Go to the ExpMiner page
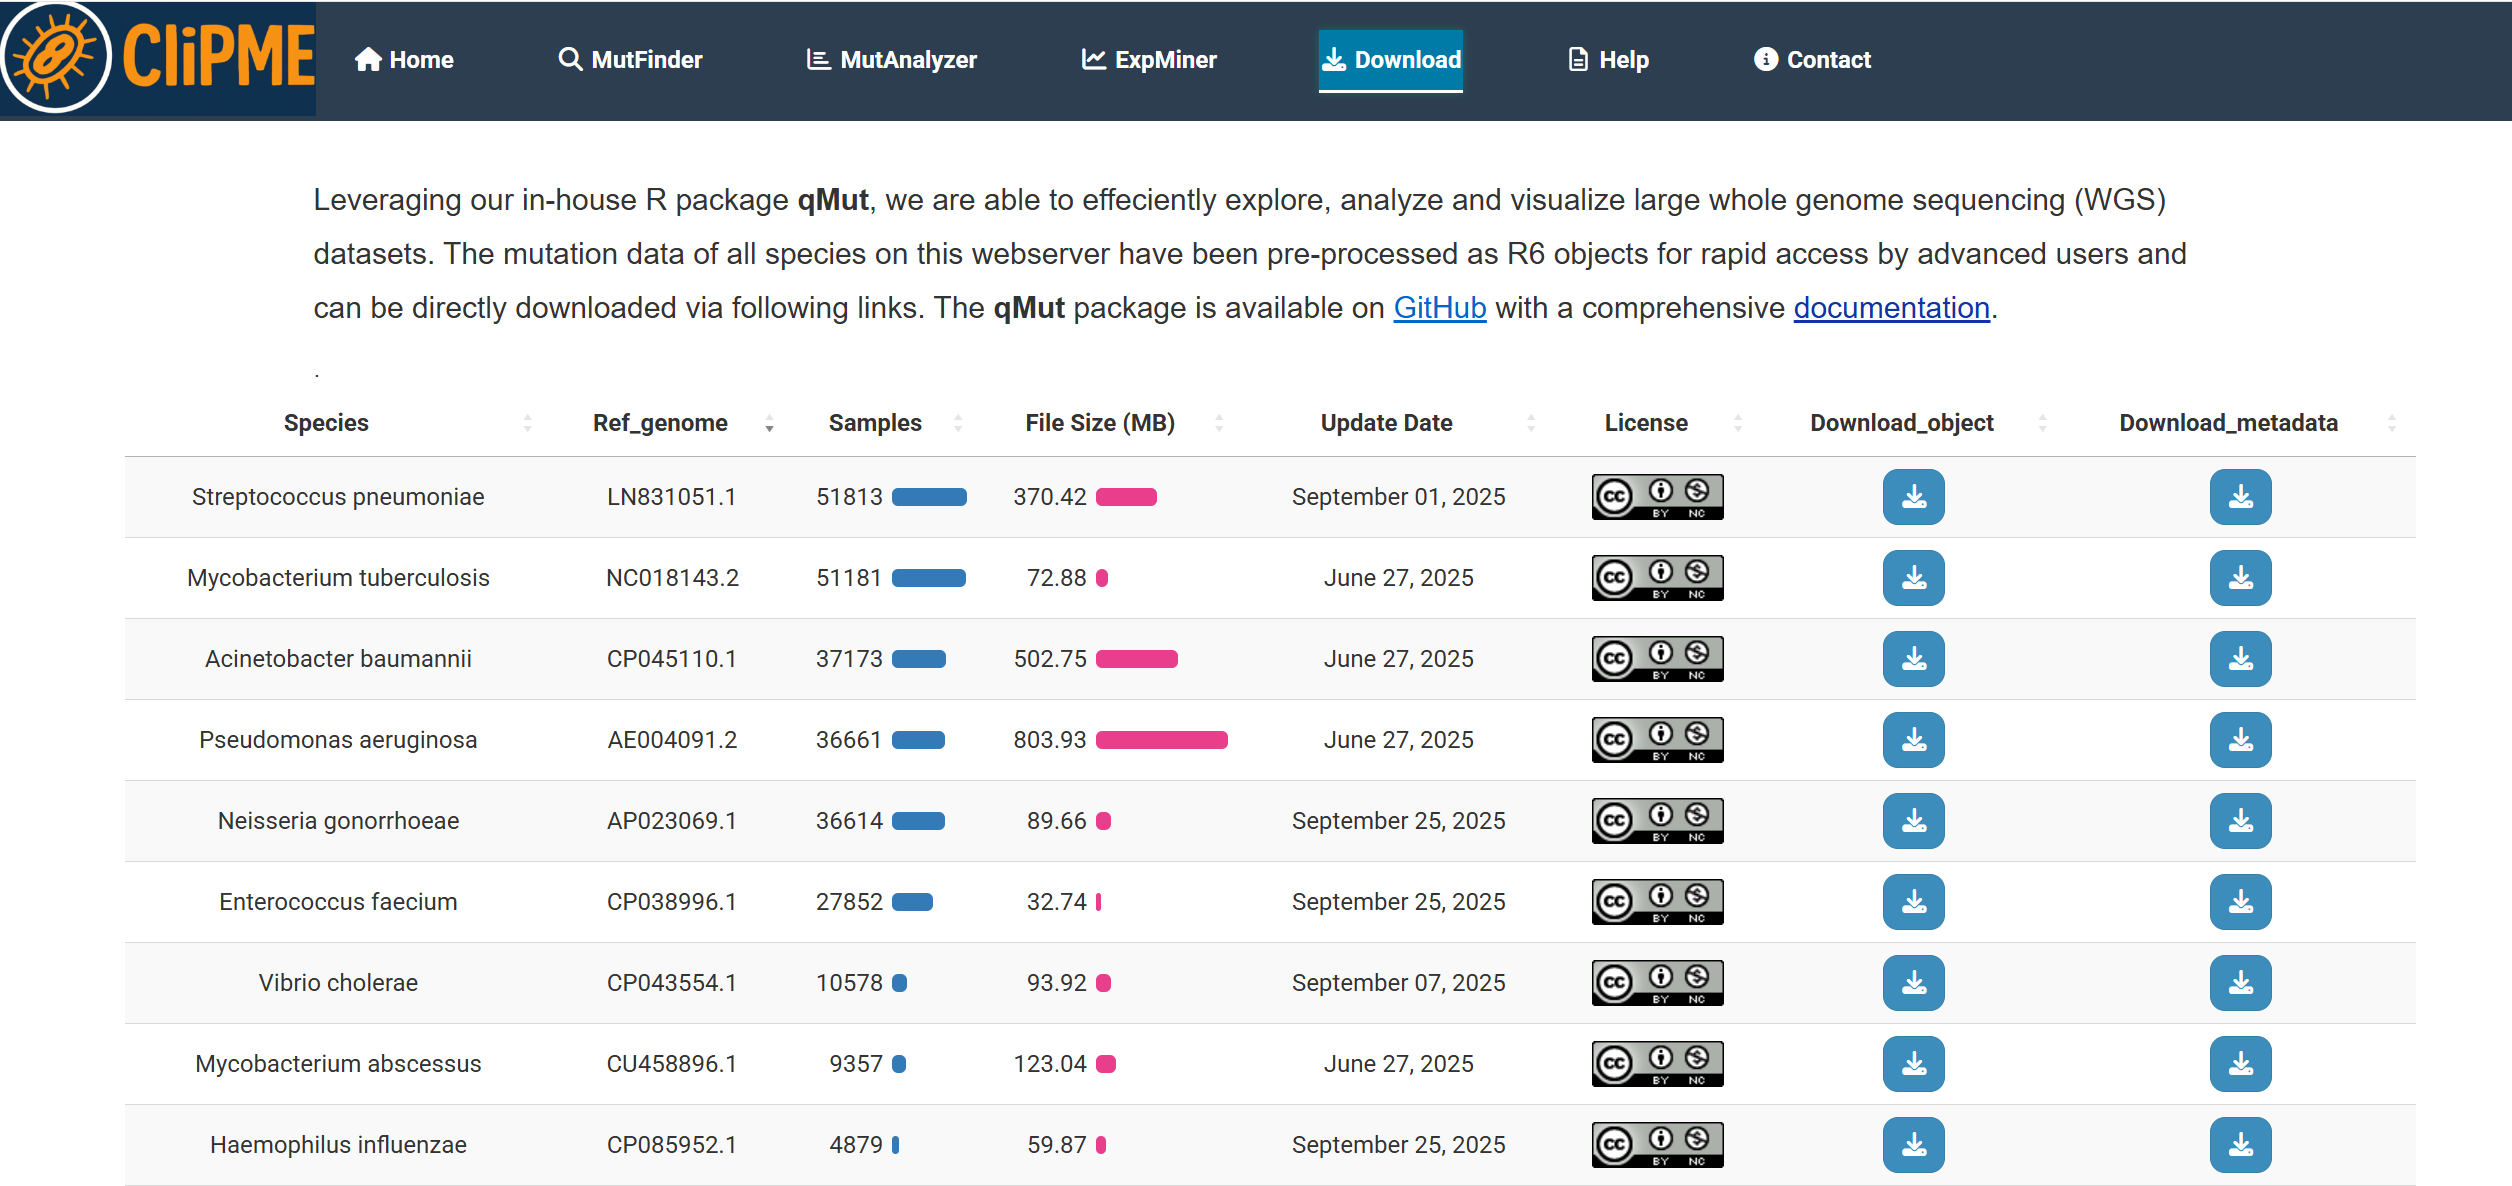The height and width of the screenshot is (1186, 2512). point(1150,60)
